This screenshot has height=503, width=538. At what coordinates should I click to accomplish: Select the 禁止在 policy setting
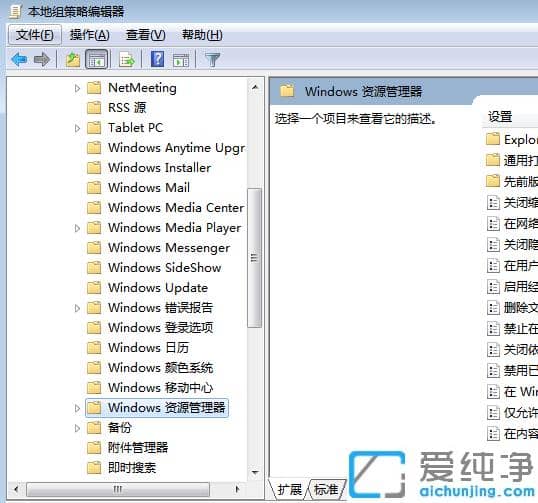click(x=512, y=329)
